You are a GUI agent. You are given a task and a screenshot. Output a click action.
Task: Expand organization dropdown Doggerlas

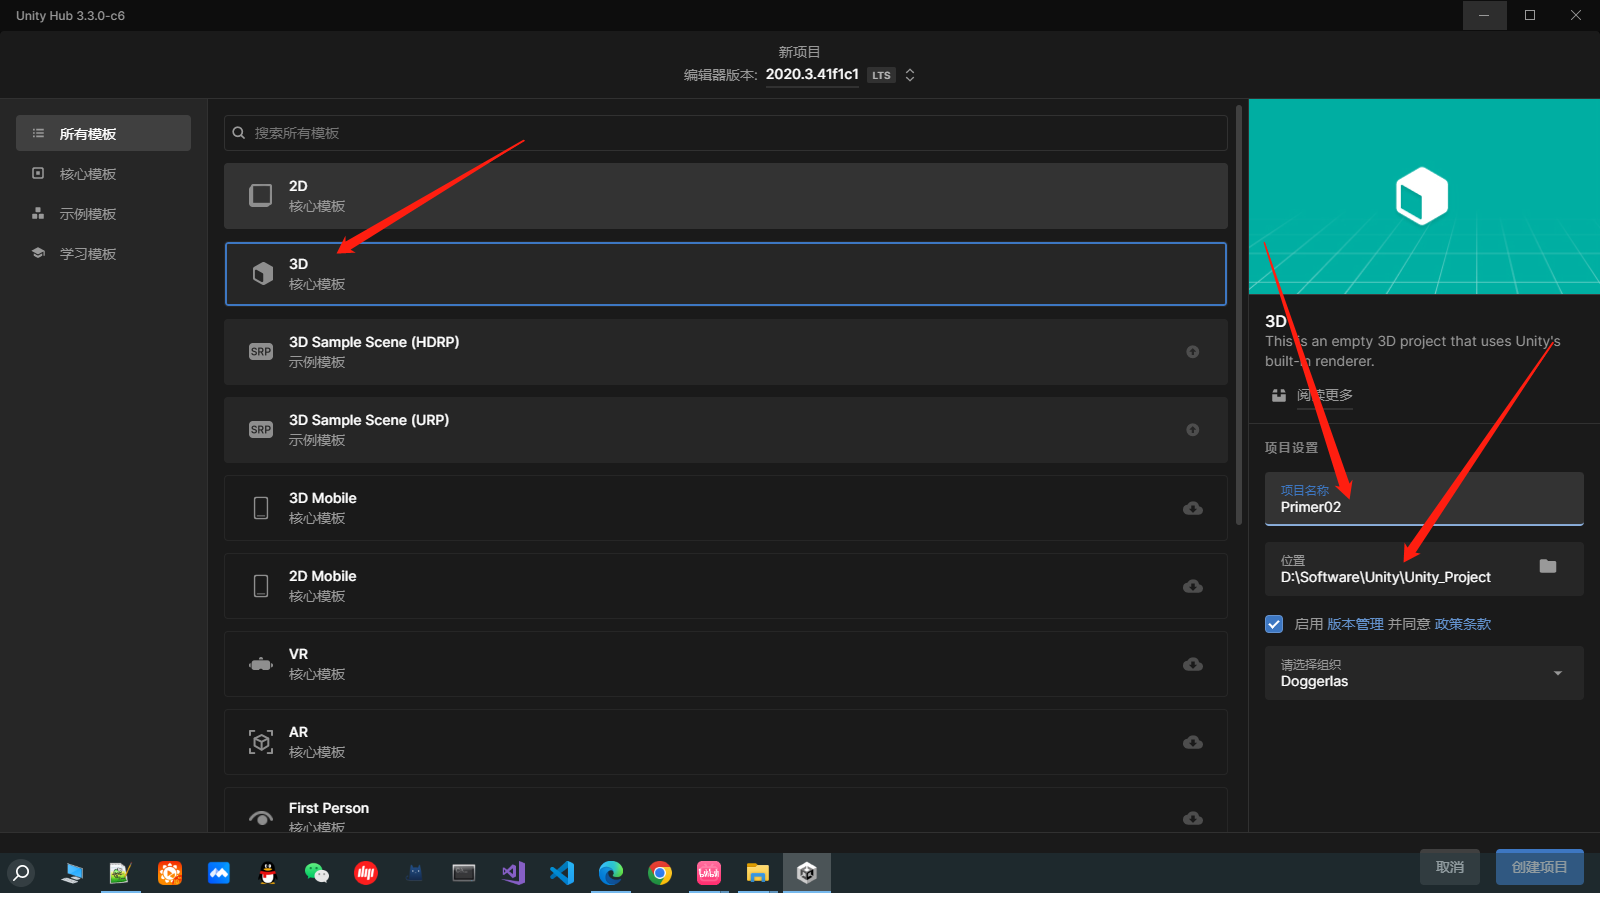coord(1424,673)
